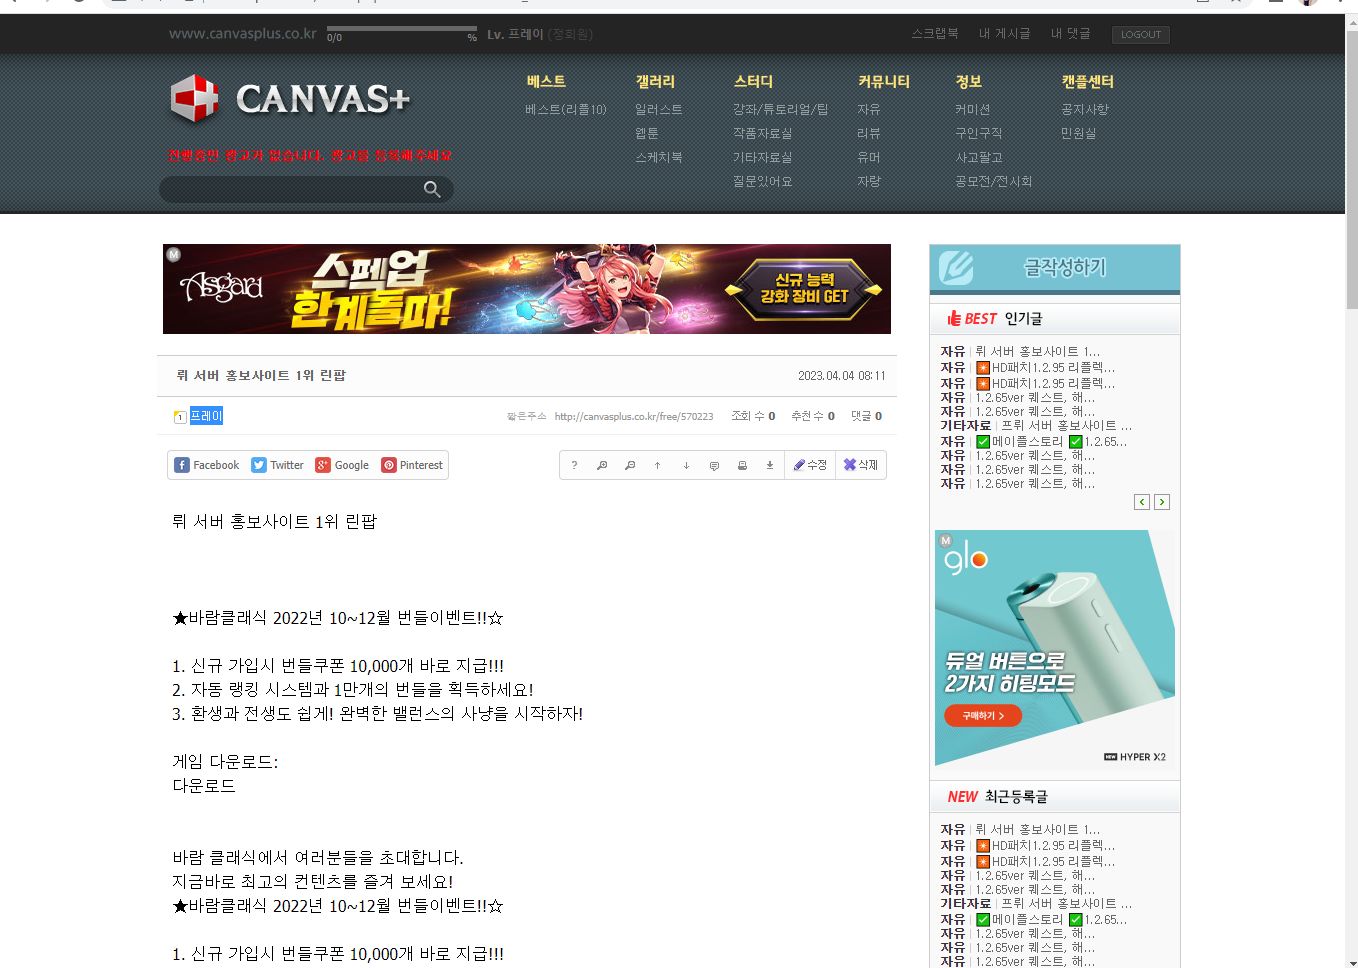Go to next page of BEST 인기글

[1162, 502]
